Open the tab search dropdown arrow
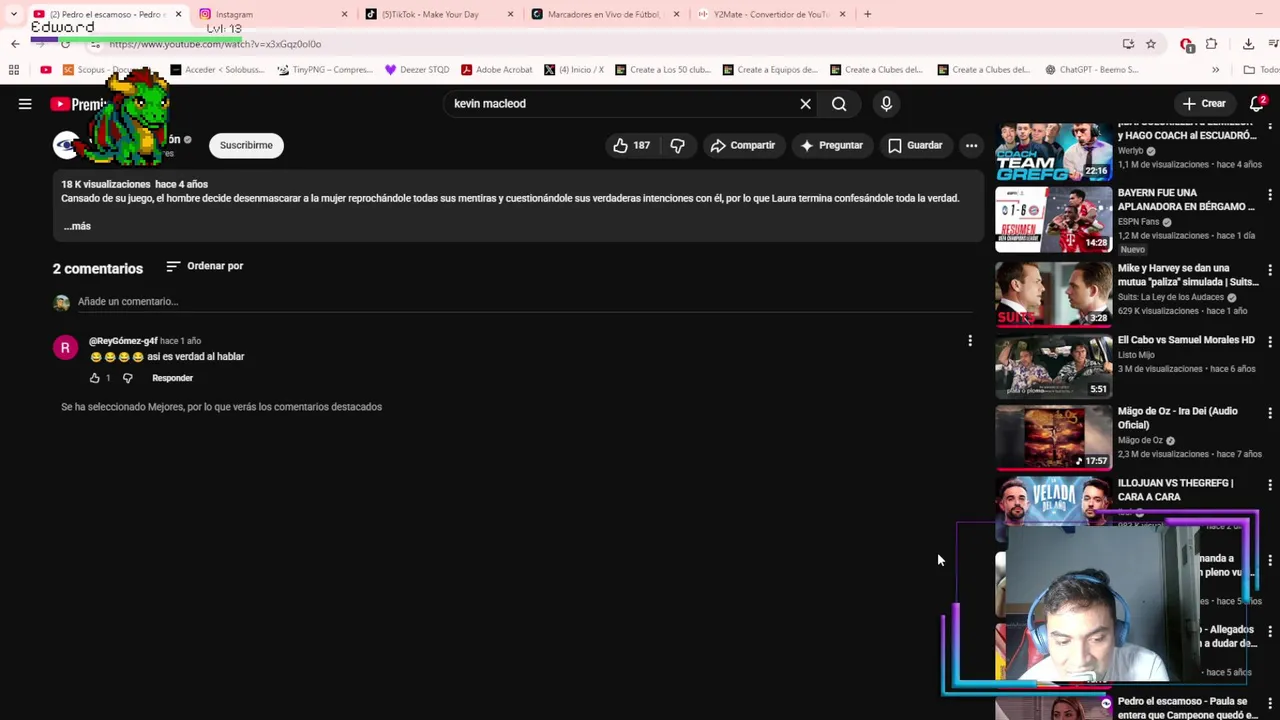The image size is (1280, 720). tap(13, 14)
